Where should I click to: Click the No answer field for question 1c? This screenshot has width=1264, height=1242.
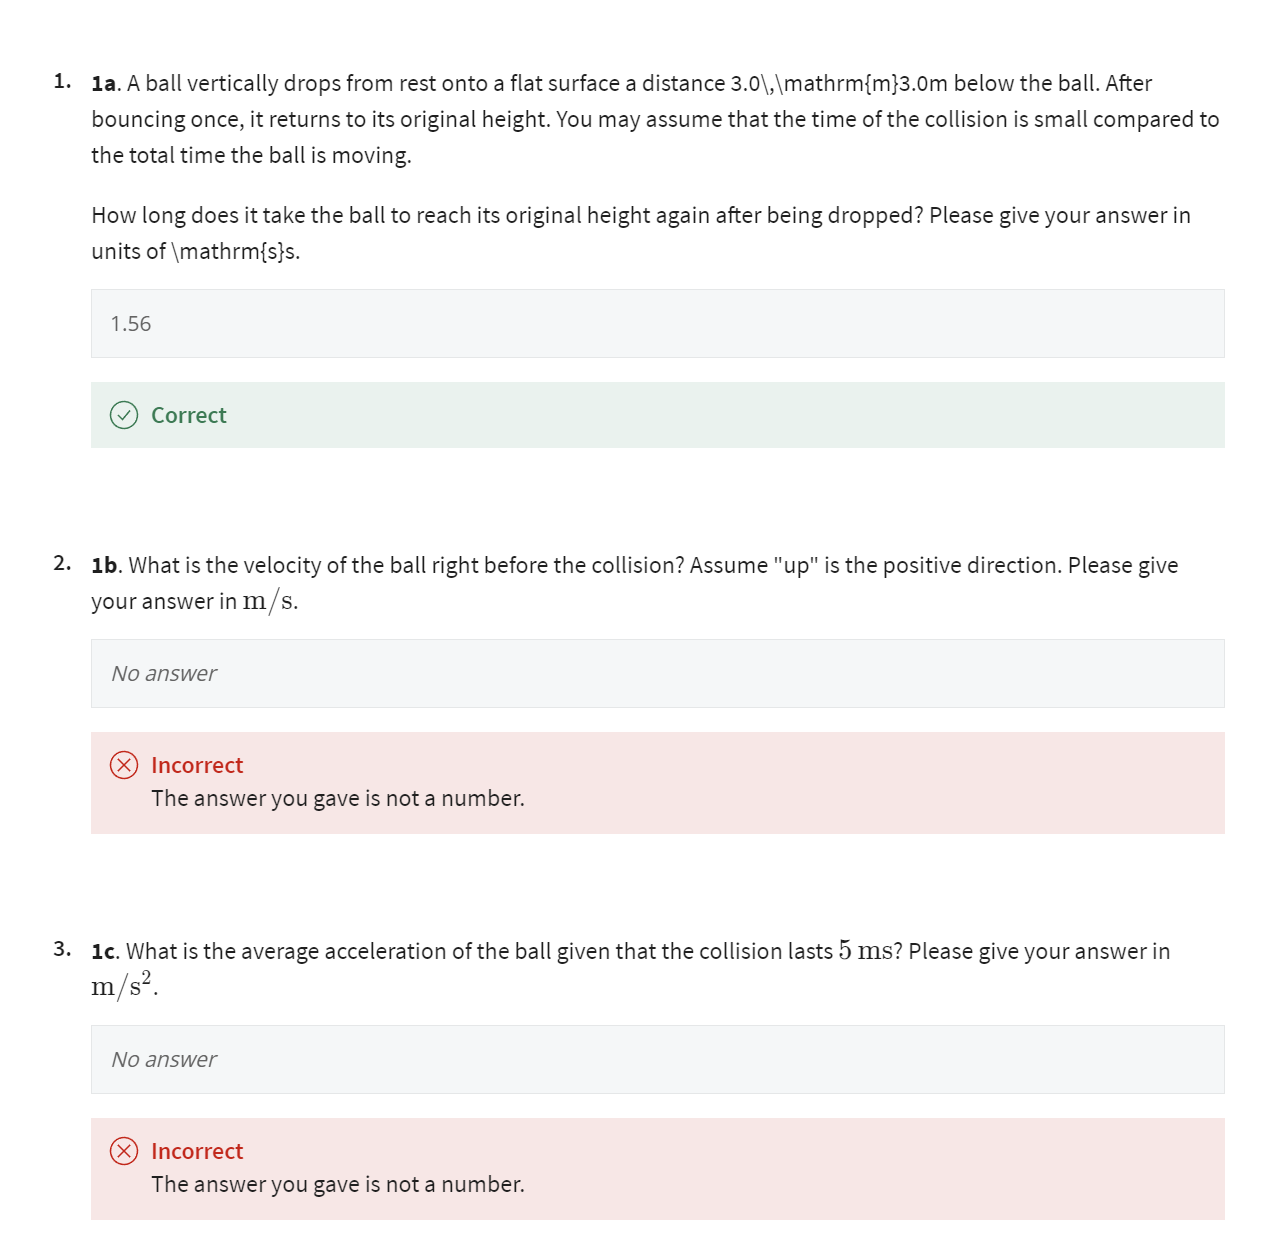pyautogui.click(x=658, y=1058)
